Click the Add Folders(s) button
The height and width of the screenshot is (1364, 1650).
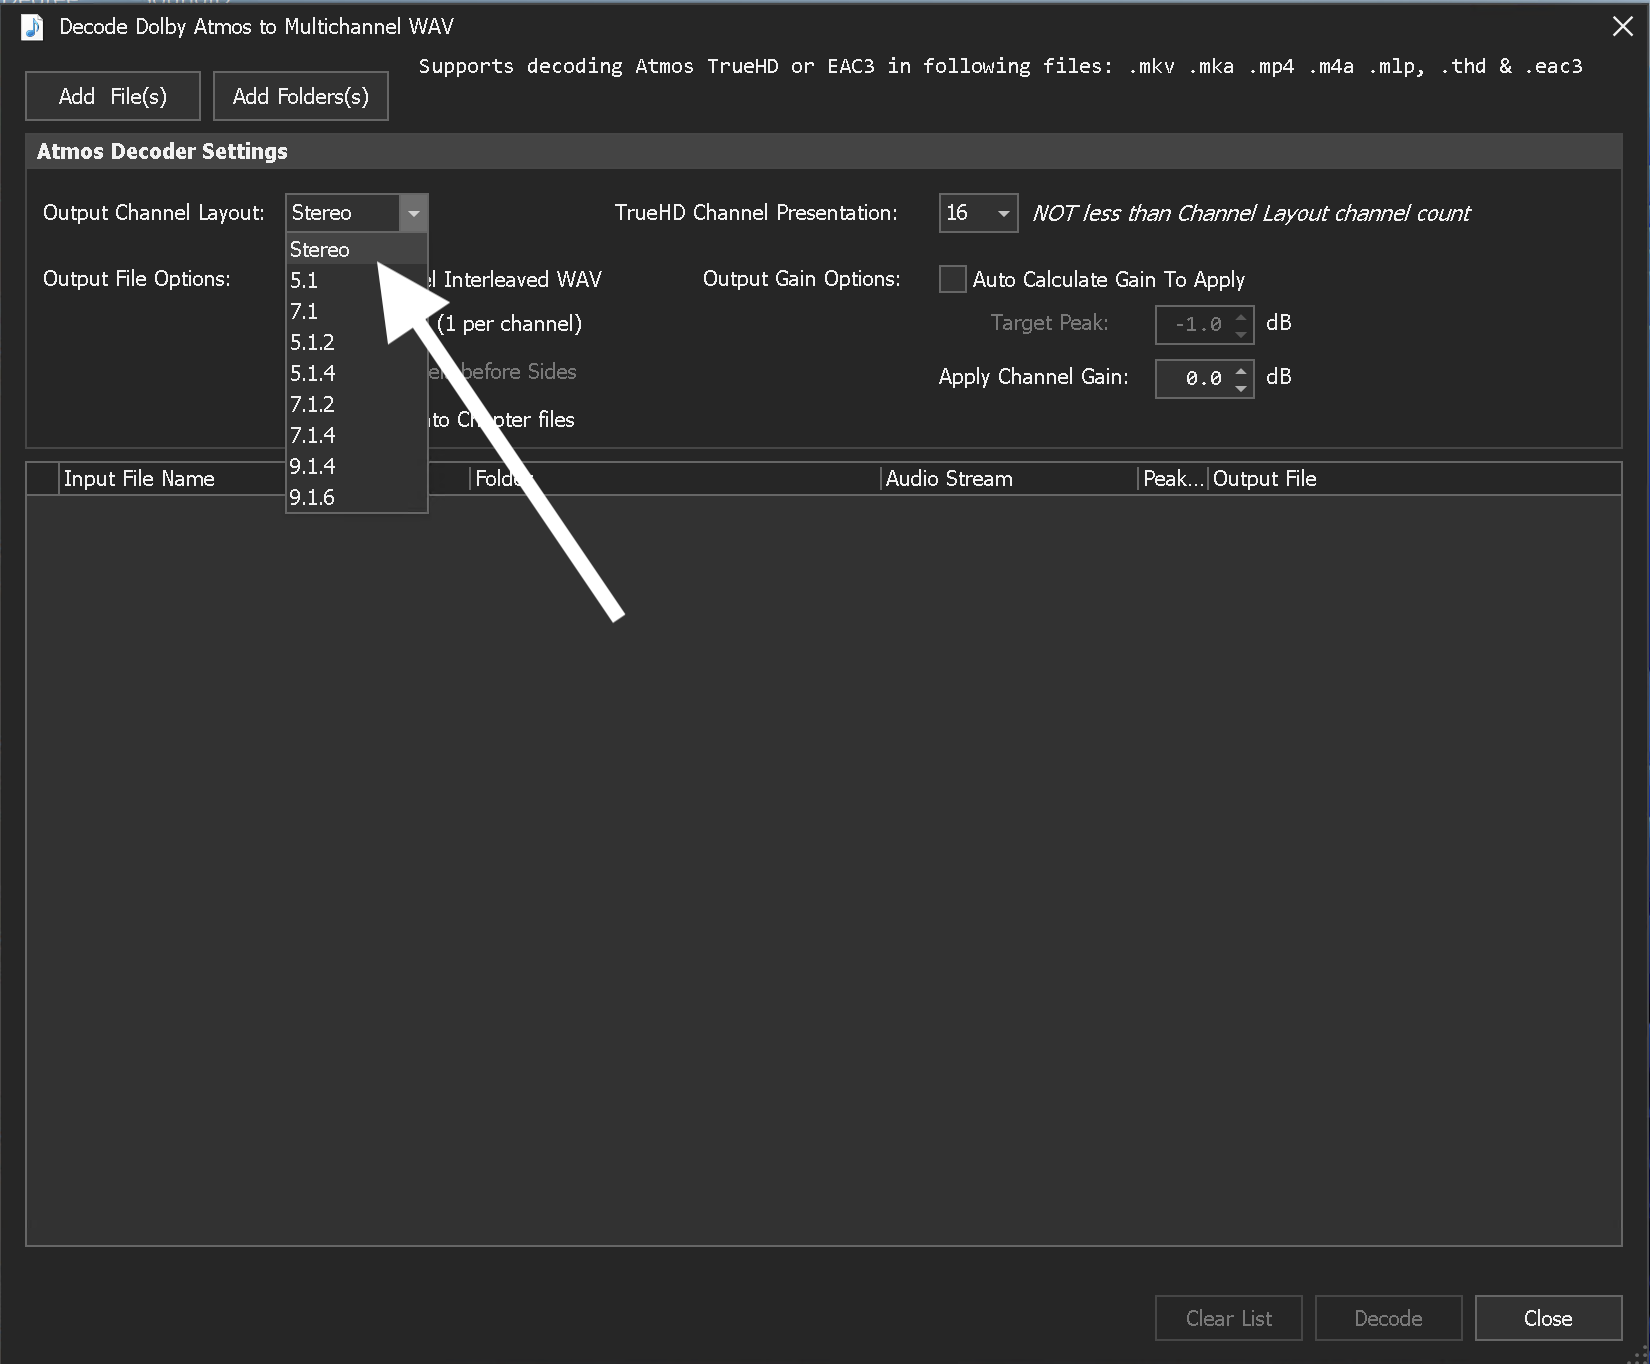[x=301, y=96]
